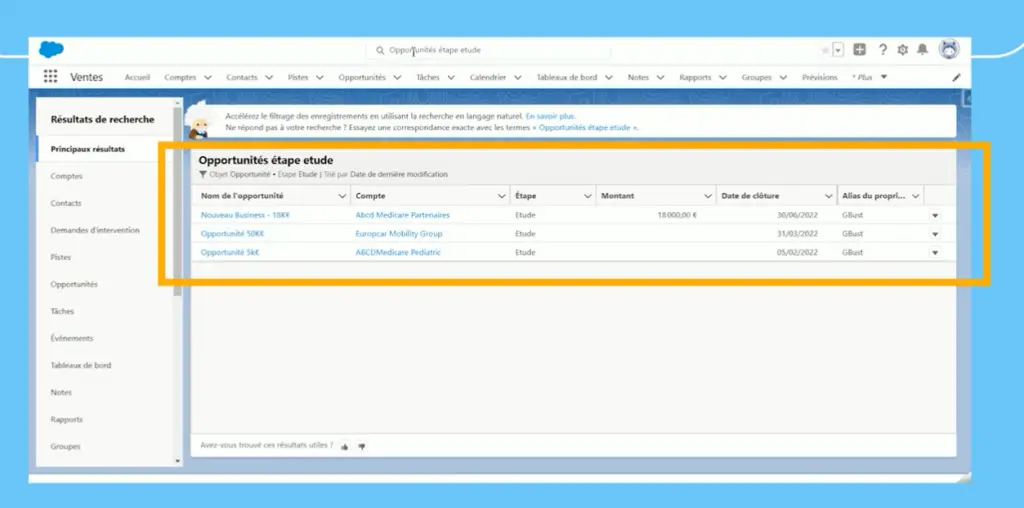The image size is (1024, 508).
Task: Filter results by Opportunités in sidebar
Action: (74, 284)
